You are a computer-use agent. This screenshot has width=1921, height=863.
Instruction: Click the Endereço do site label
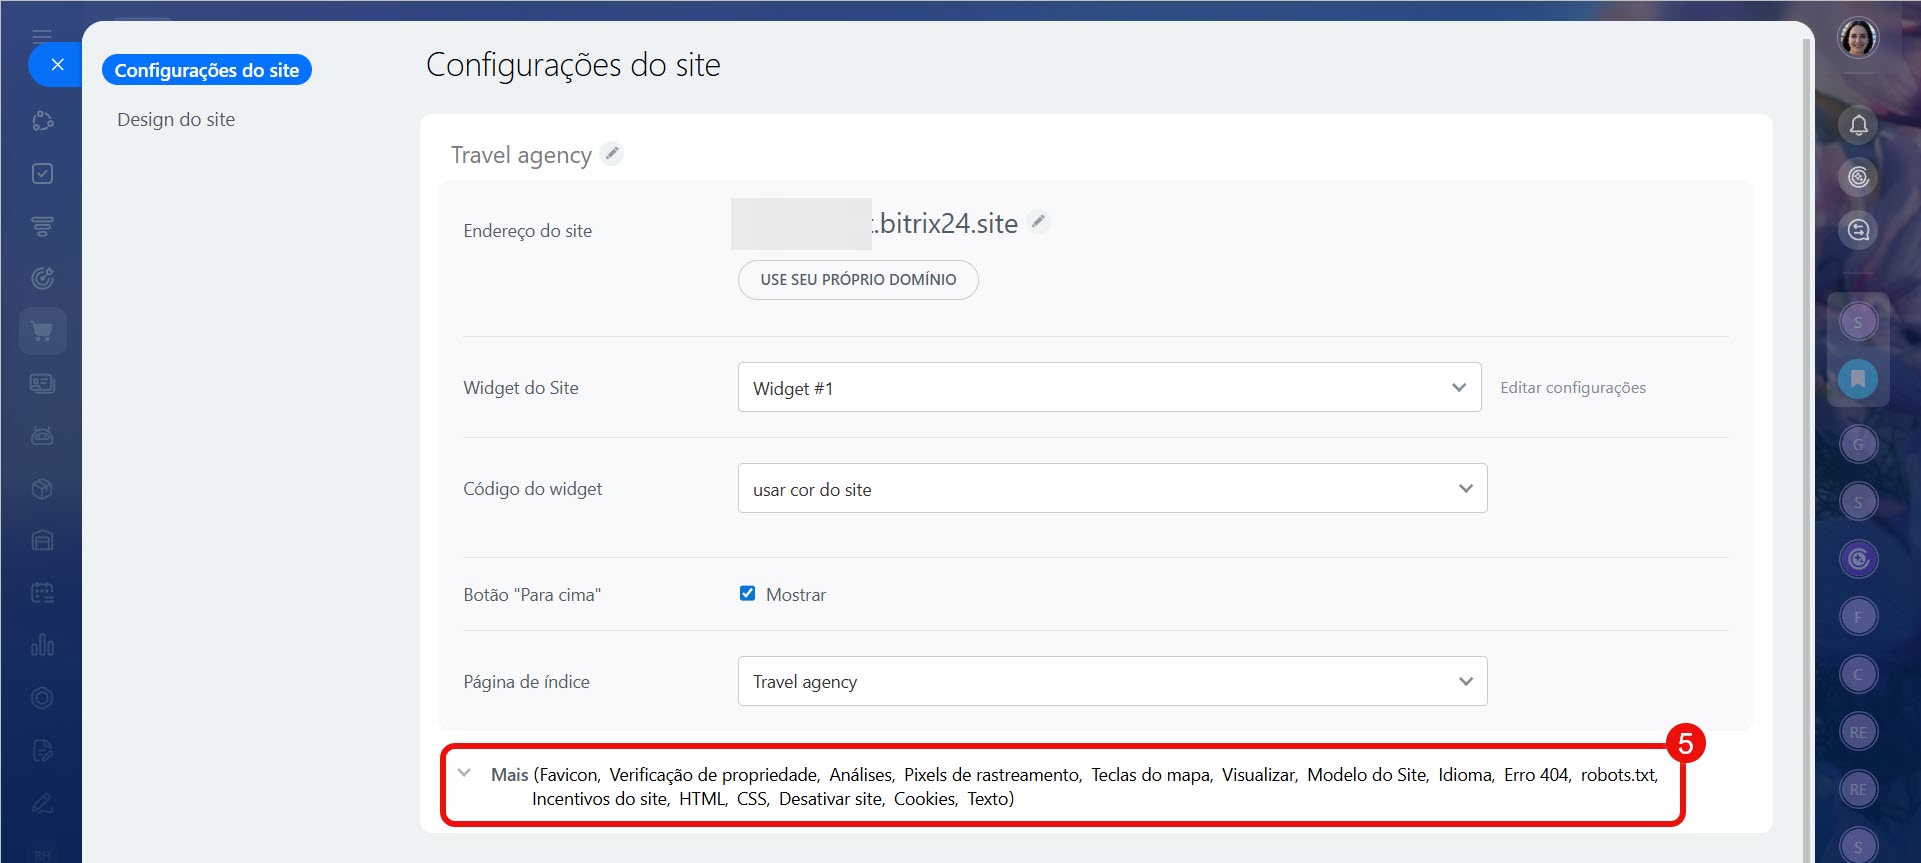528,231
